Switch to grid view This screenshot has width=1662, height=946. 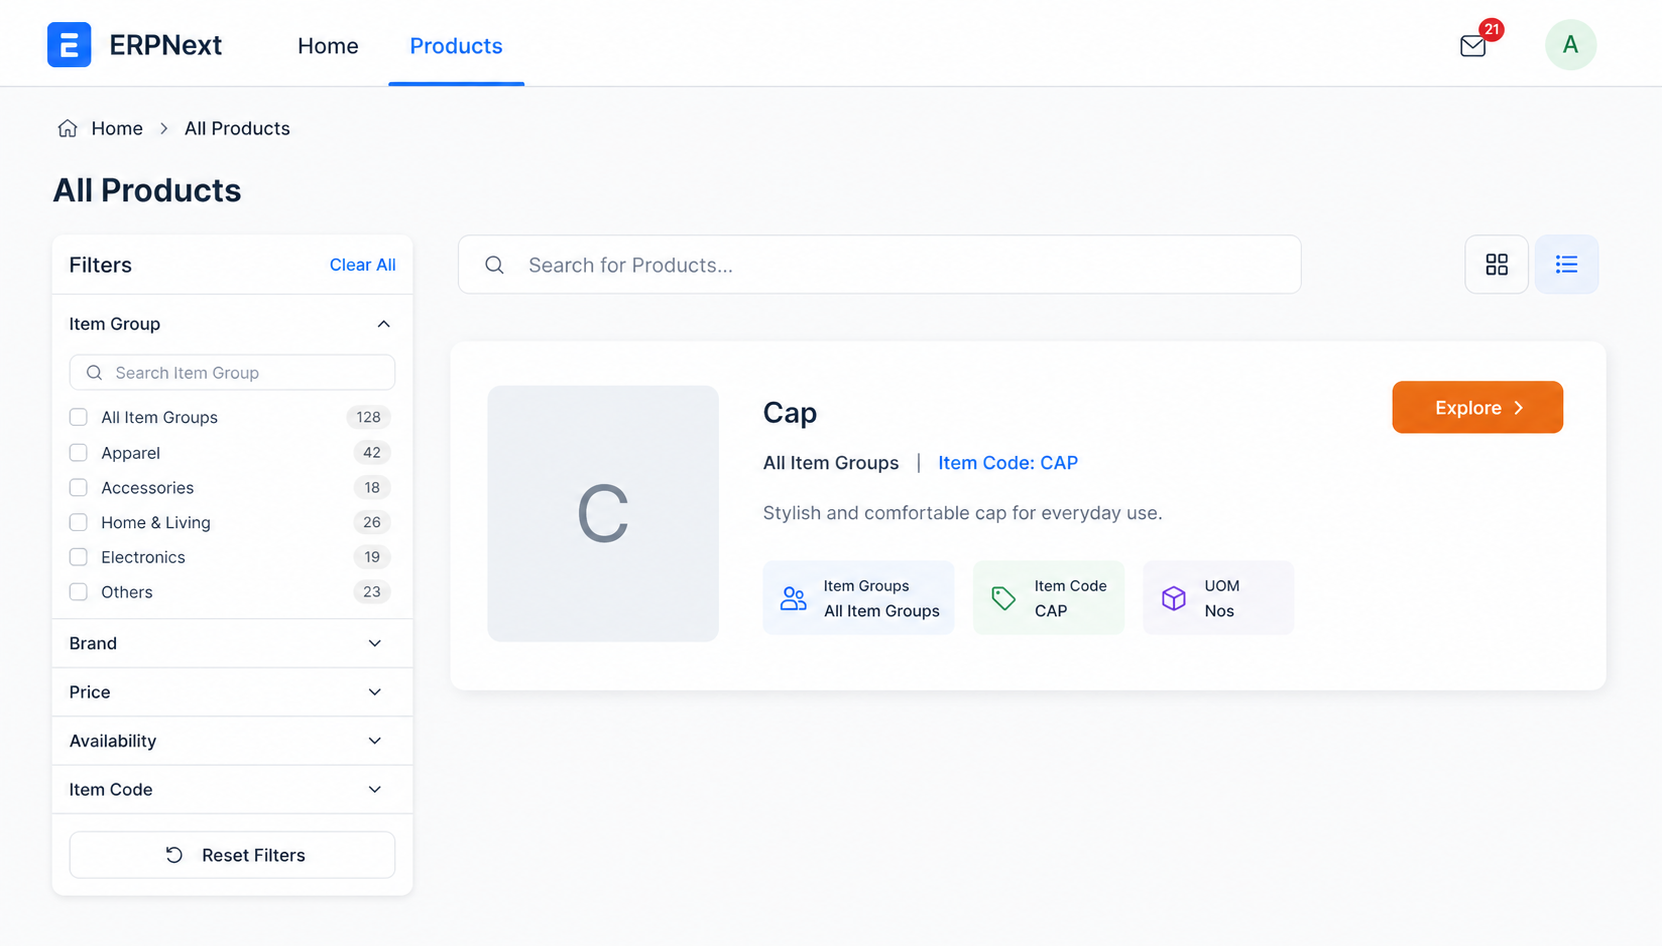pyautogui.click(x=1496, y=264)
